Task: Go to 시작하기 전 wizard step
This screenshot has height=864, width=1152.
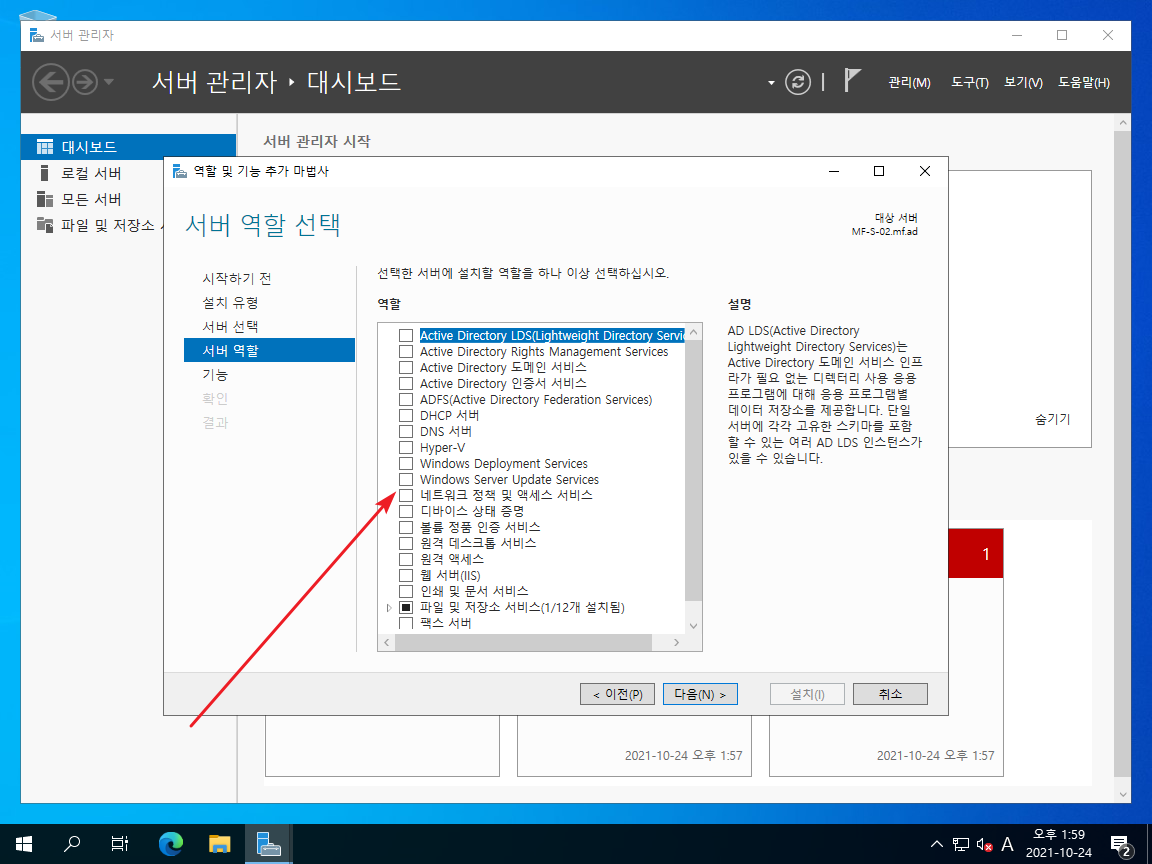Action: pos(237,278)
